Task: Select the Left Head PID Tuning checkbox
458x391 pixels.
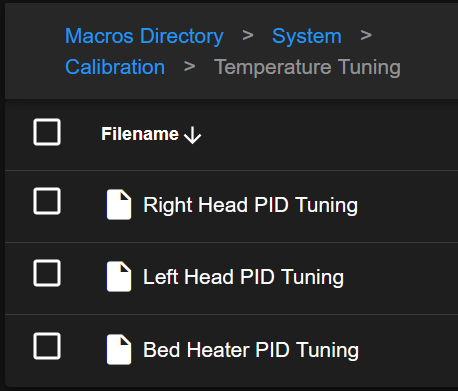Action: 47,273
